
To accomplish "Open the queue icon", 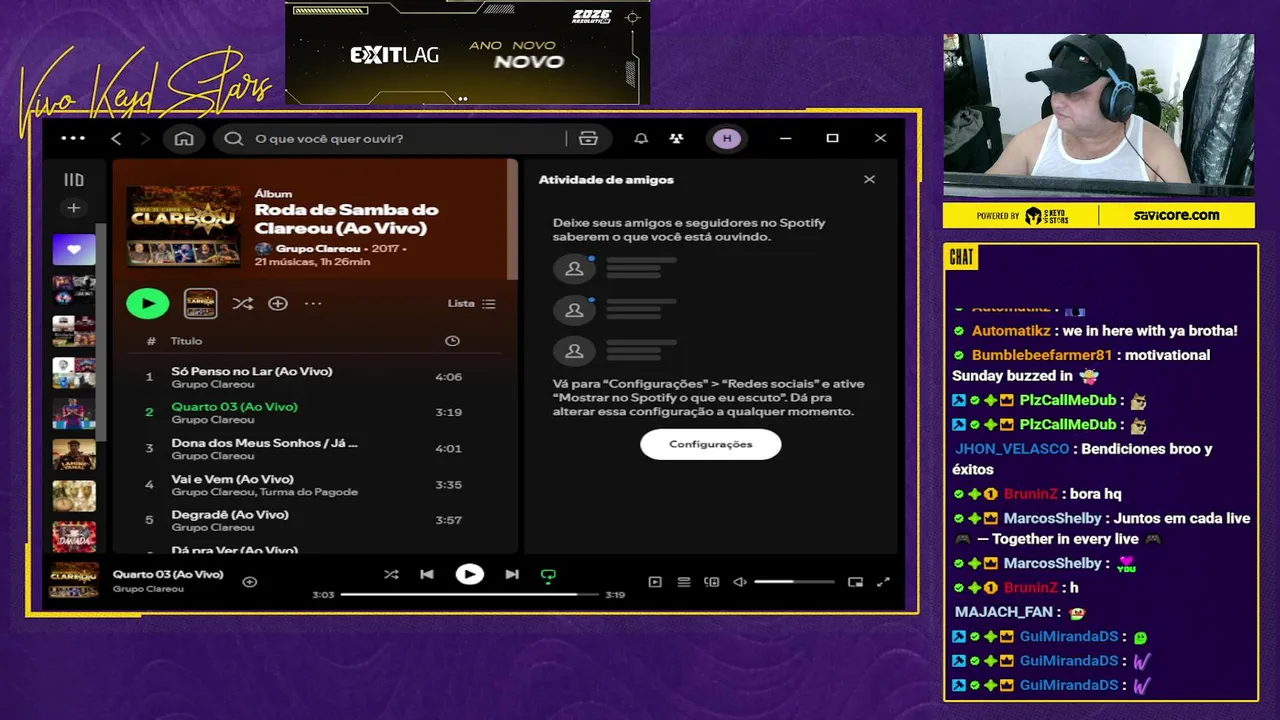I will [x=684, y=582].
